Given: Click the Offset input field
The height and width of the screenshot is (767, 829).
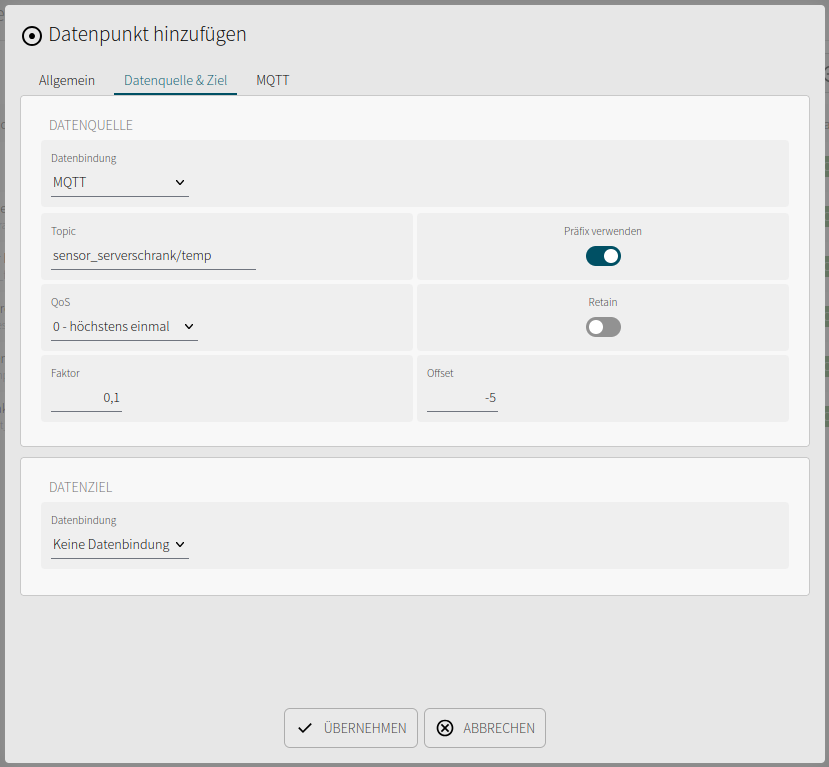Looking at the screenshot, I should point(462,398).
